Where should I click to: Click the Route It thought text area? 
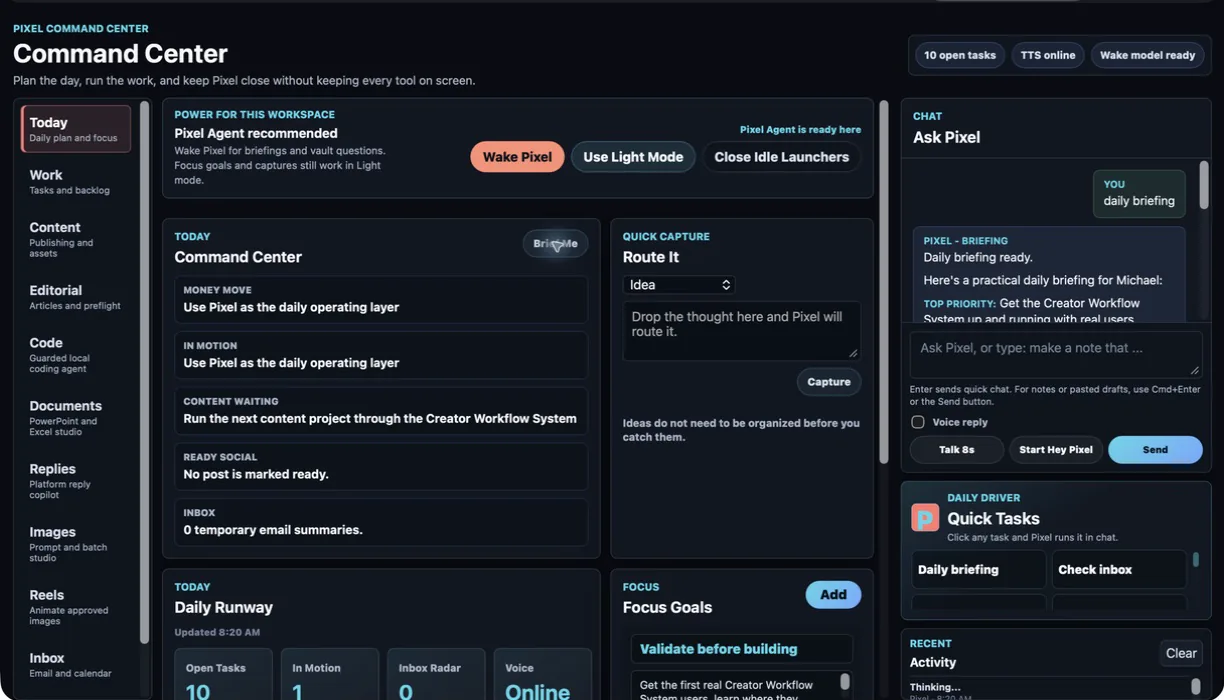[742, 331]
